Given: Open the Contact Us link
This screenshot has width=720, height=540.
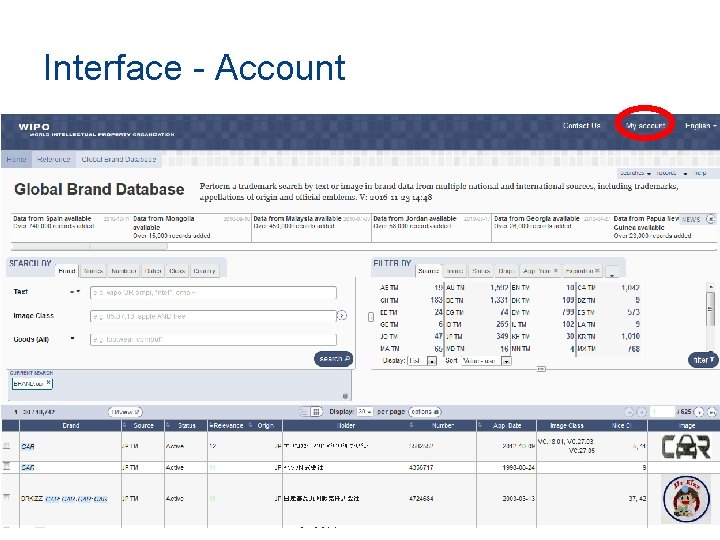Looking at the screenshot, I should (x=581, y=125).
